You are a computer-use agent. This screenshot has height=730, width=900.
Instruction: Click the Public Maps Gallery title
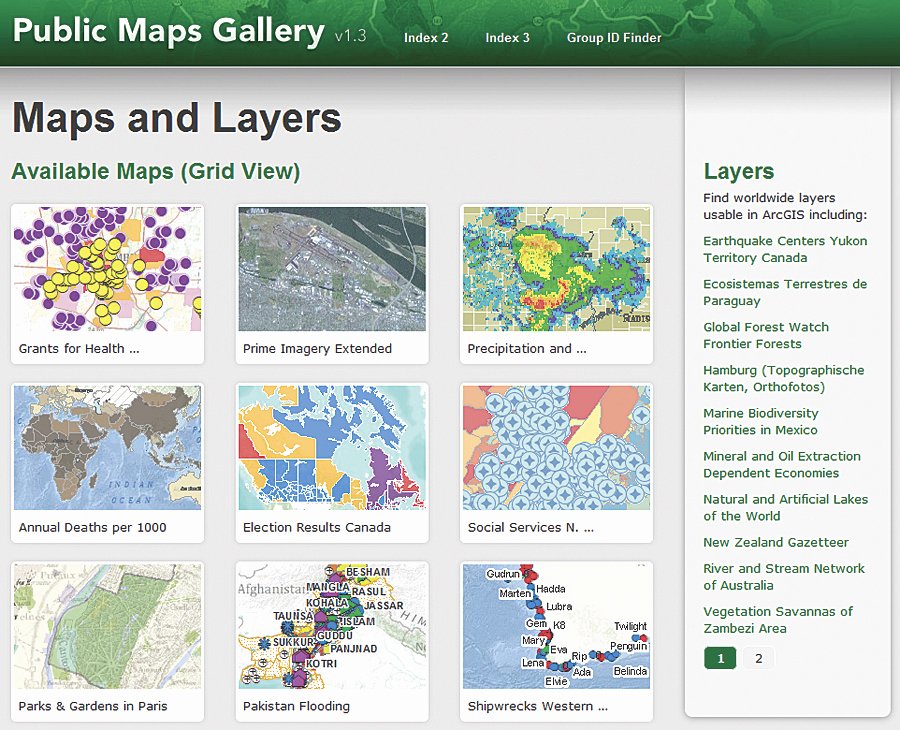pyautogui.click(x=169, y=31)
